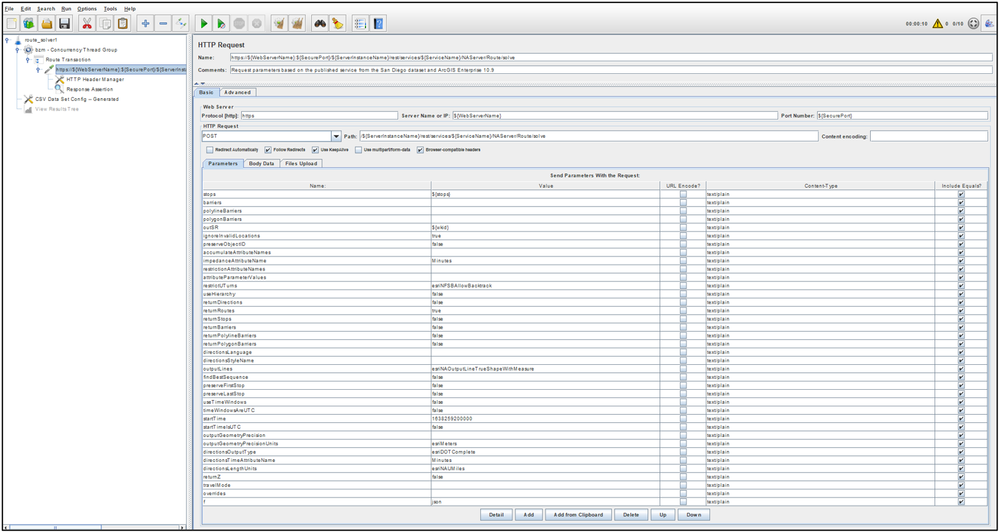Toggle Browser-compatible headers checkbox
Screen dimensions: 999x532
[420, 150]
